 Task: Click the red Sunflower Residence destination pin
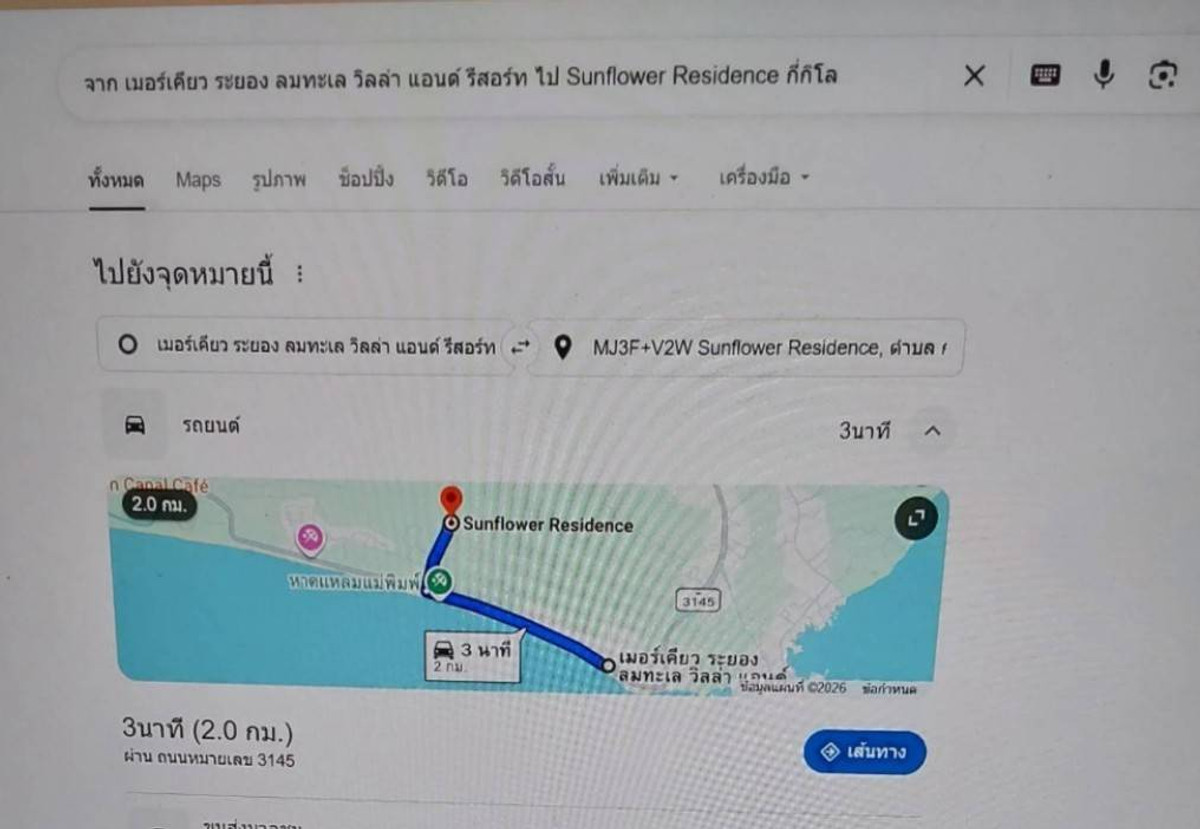click(451, 501)
